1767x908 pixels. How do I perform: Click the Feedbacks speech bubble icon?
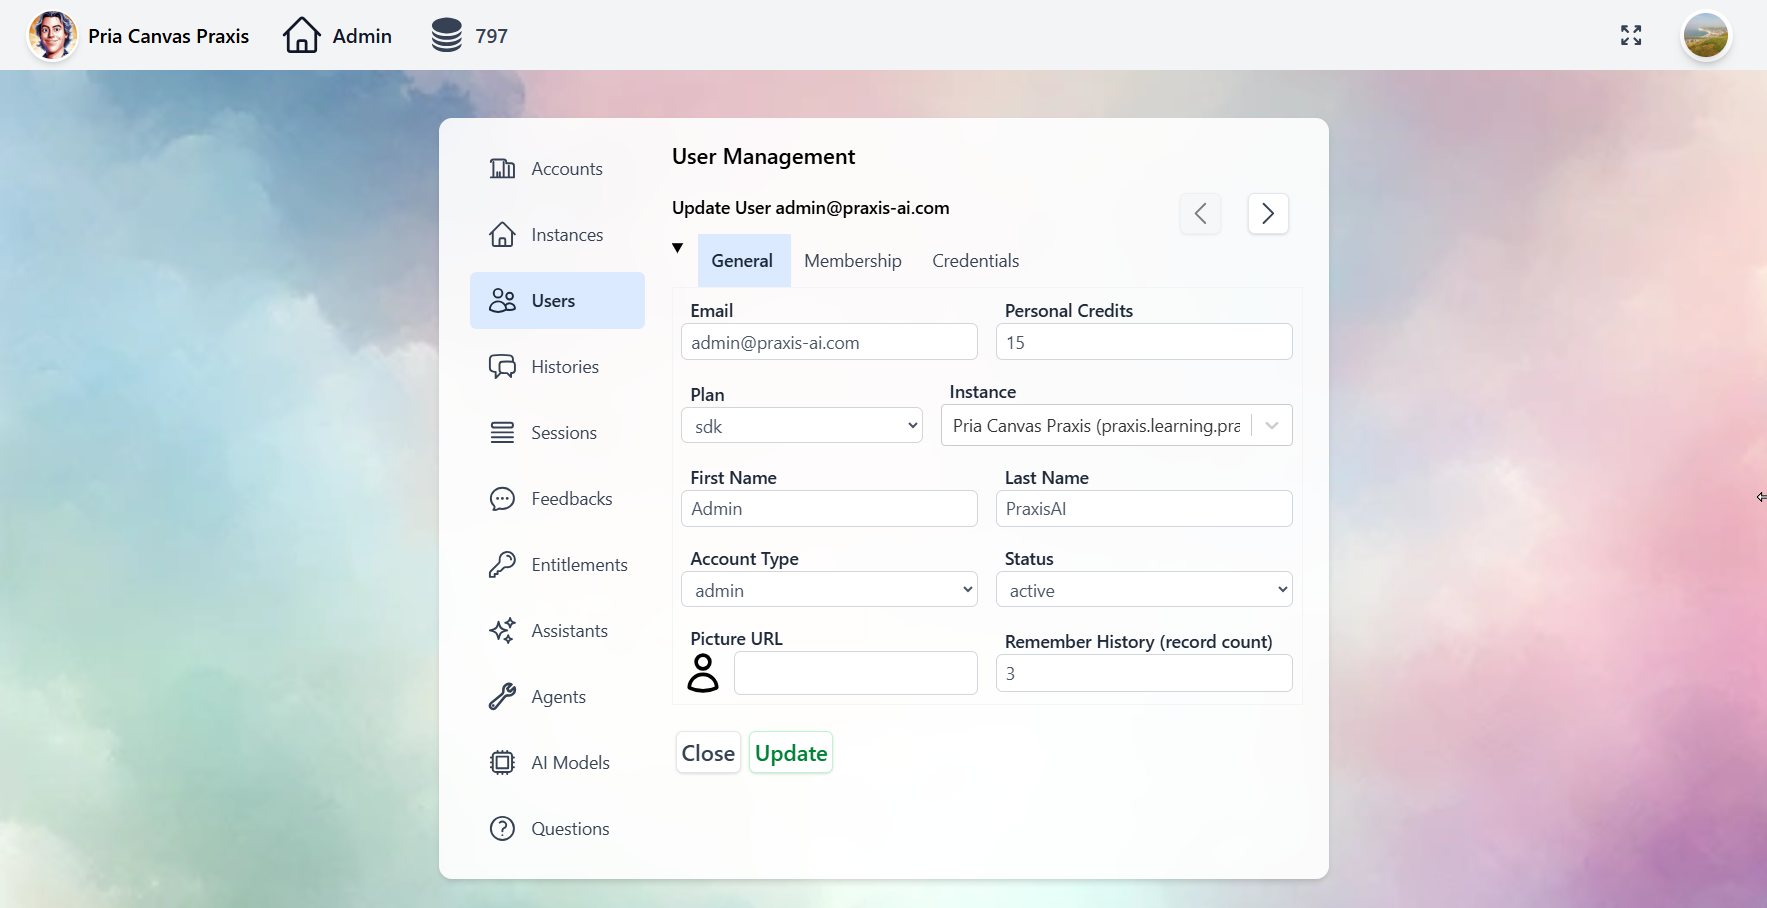click(502, 498)
